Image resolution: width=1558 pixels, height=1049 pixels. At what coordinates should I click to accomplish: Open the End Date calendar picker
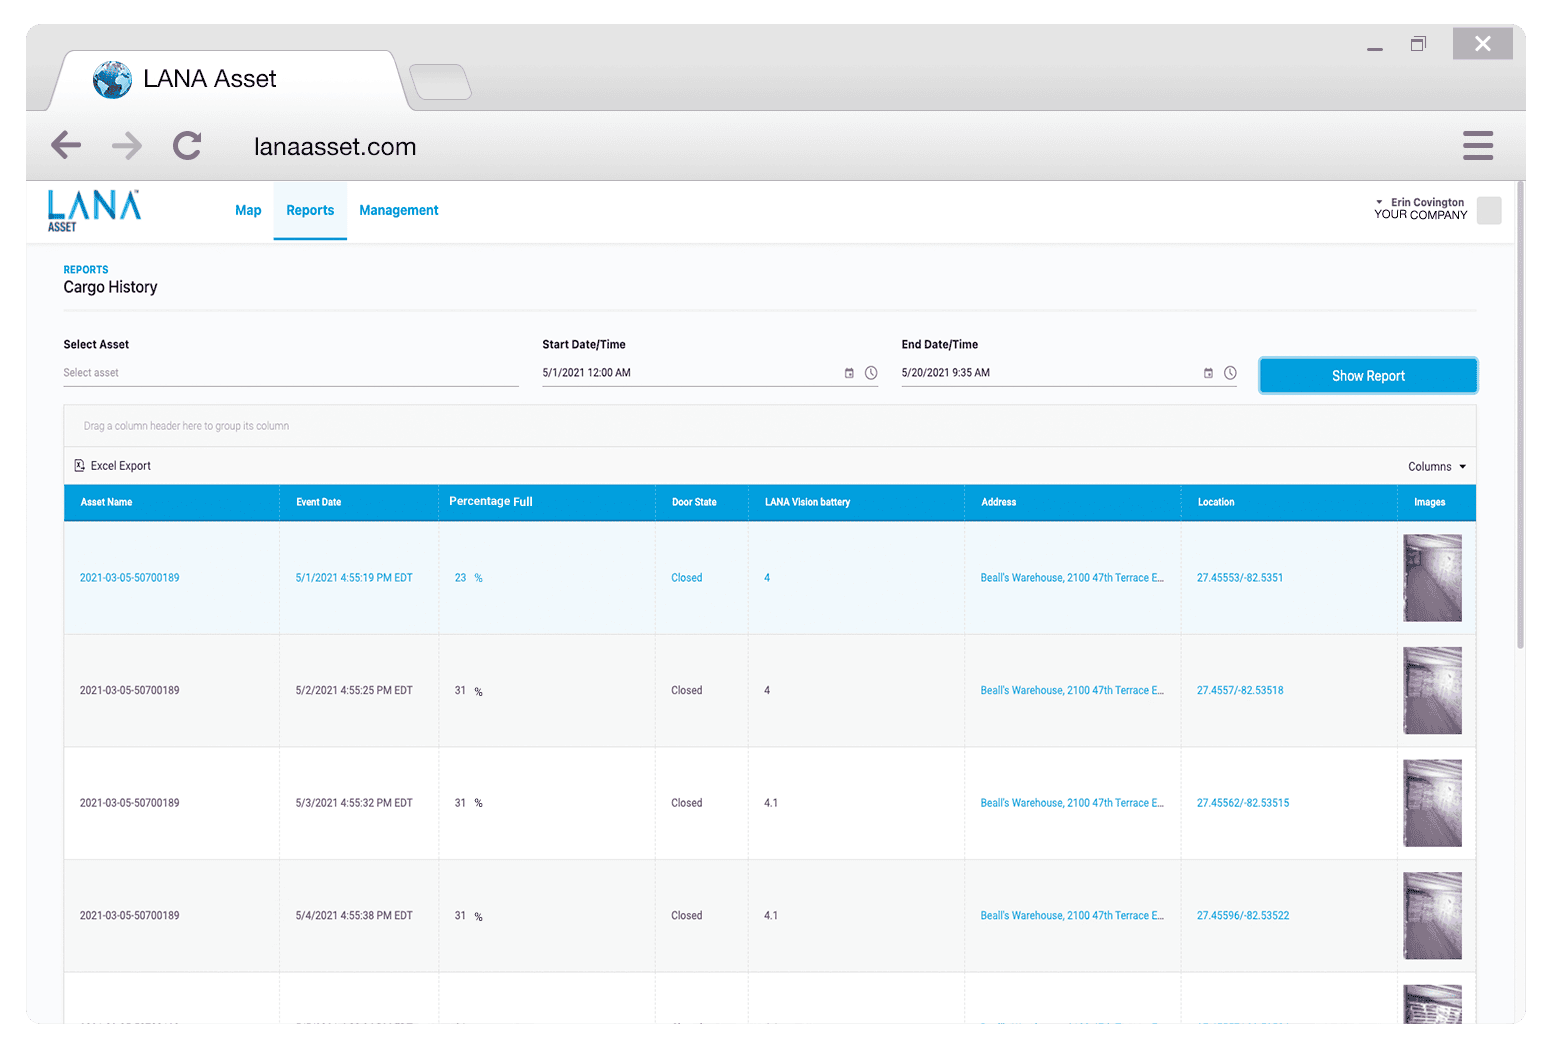[x=1208, y=373]
